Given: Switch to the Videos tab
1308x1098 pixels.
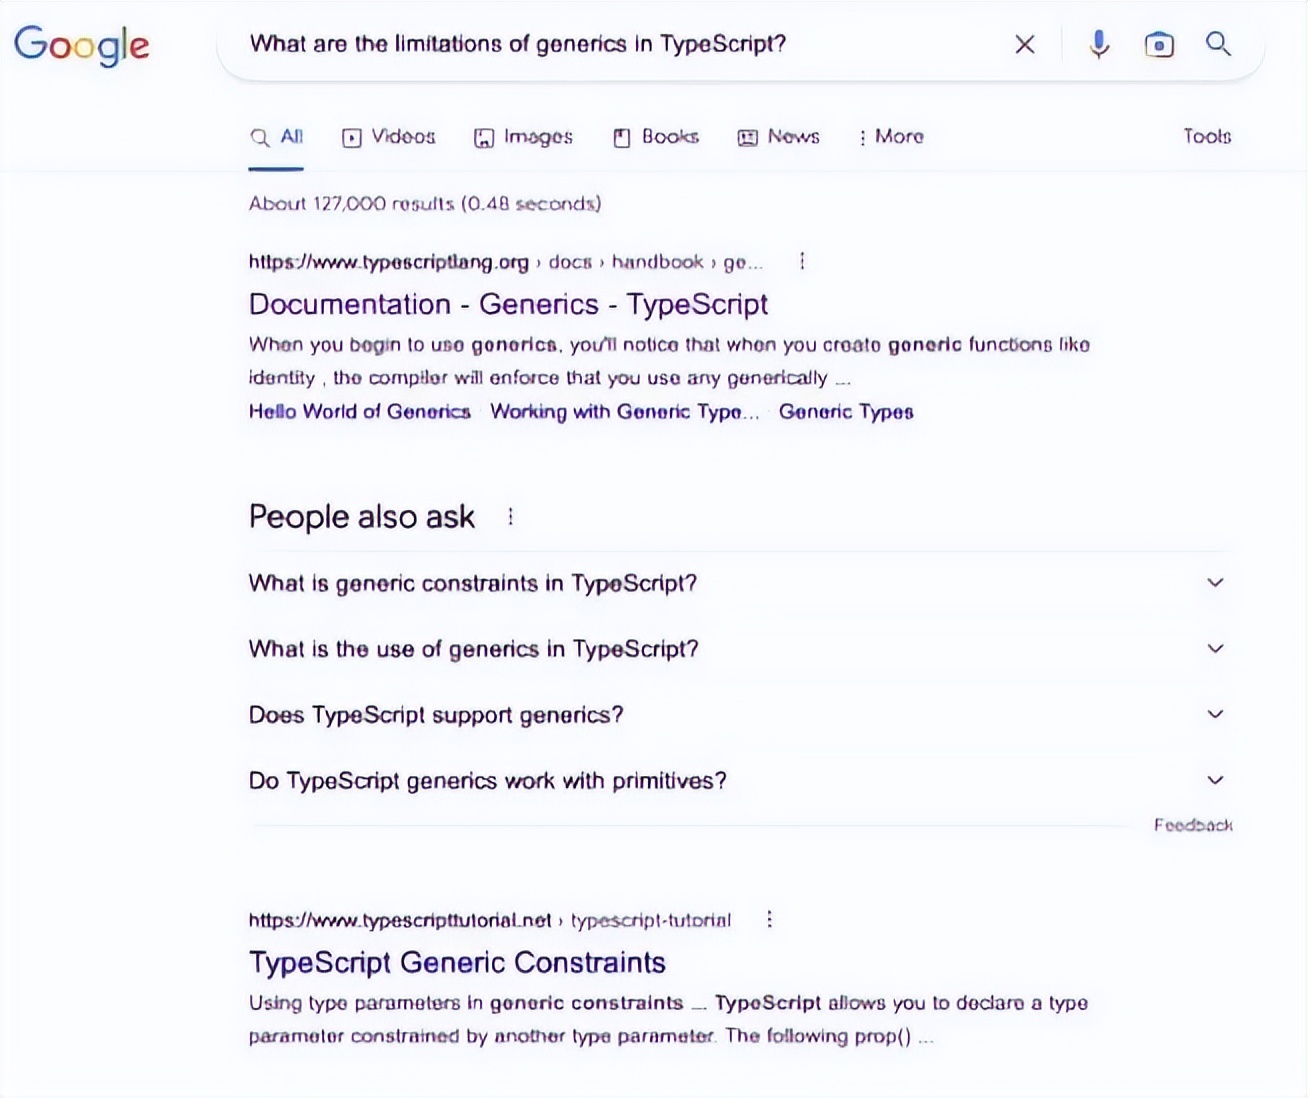Looking at the screenshot, I should [389, 137].
